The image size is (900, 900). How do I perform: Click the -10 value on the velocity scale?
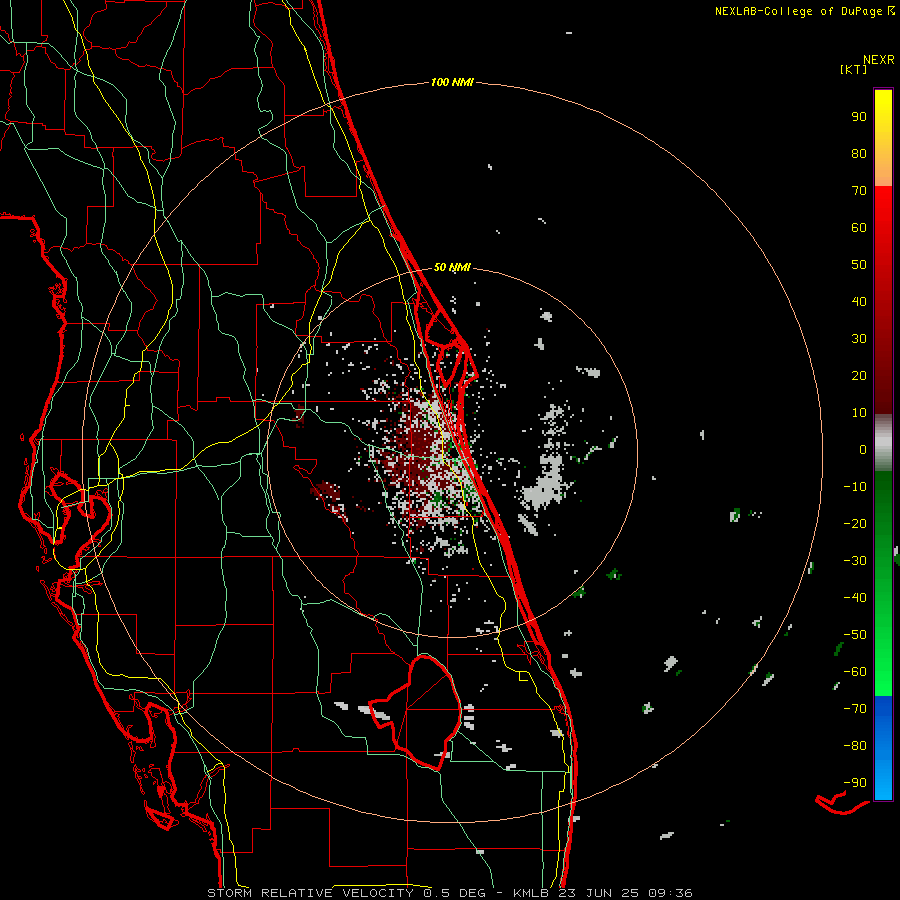click(855, 487)
